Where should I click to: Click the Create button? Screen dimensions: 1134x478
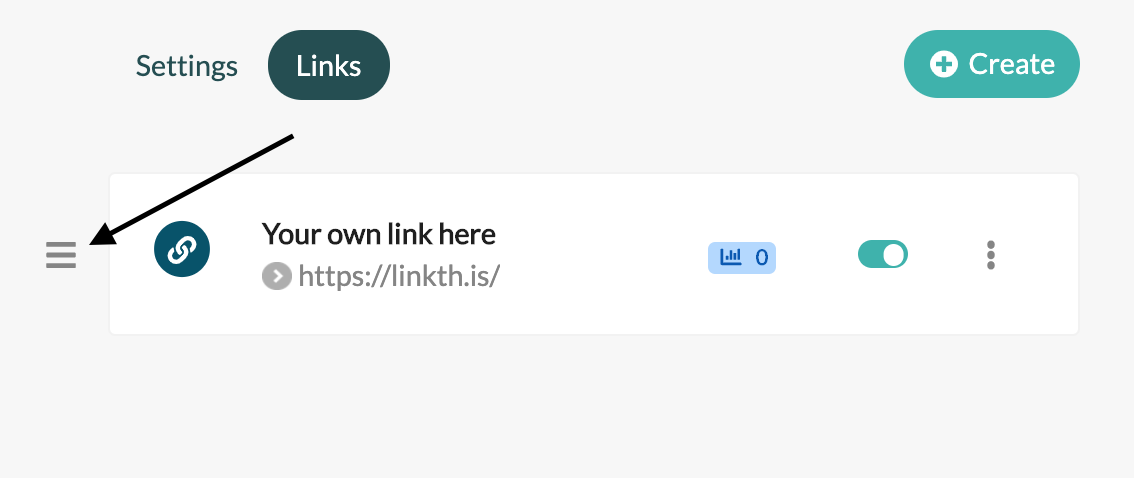992,64
